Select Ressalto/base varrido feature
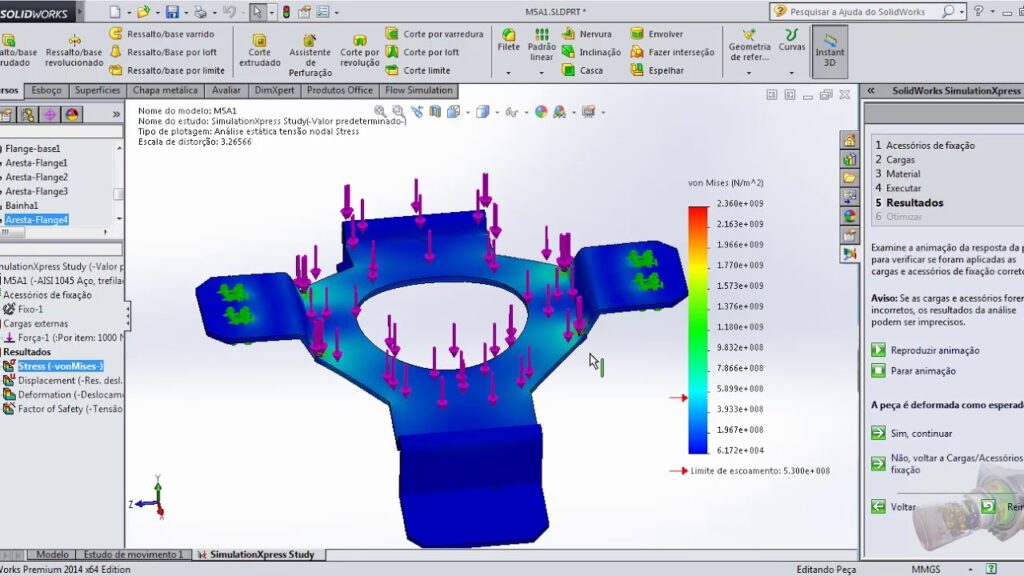The width and height of the screenshot is (1024, 576). (162, 34)
